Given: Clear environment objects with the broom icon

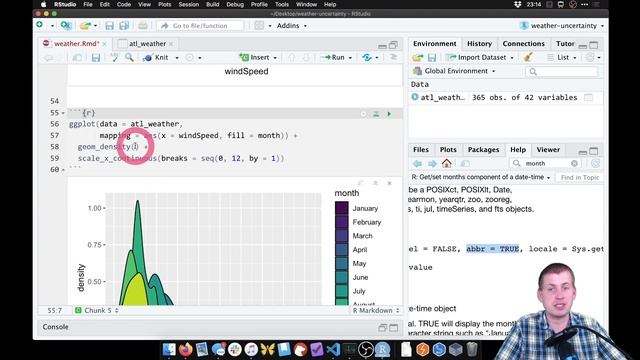Looking at the screenshot, I should pyautogui.click(x=528, y=57).
